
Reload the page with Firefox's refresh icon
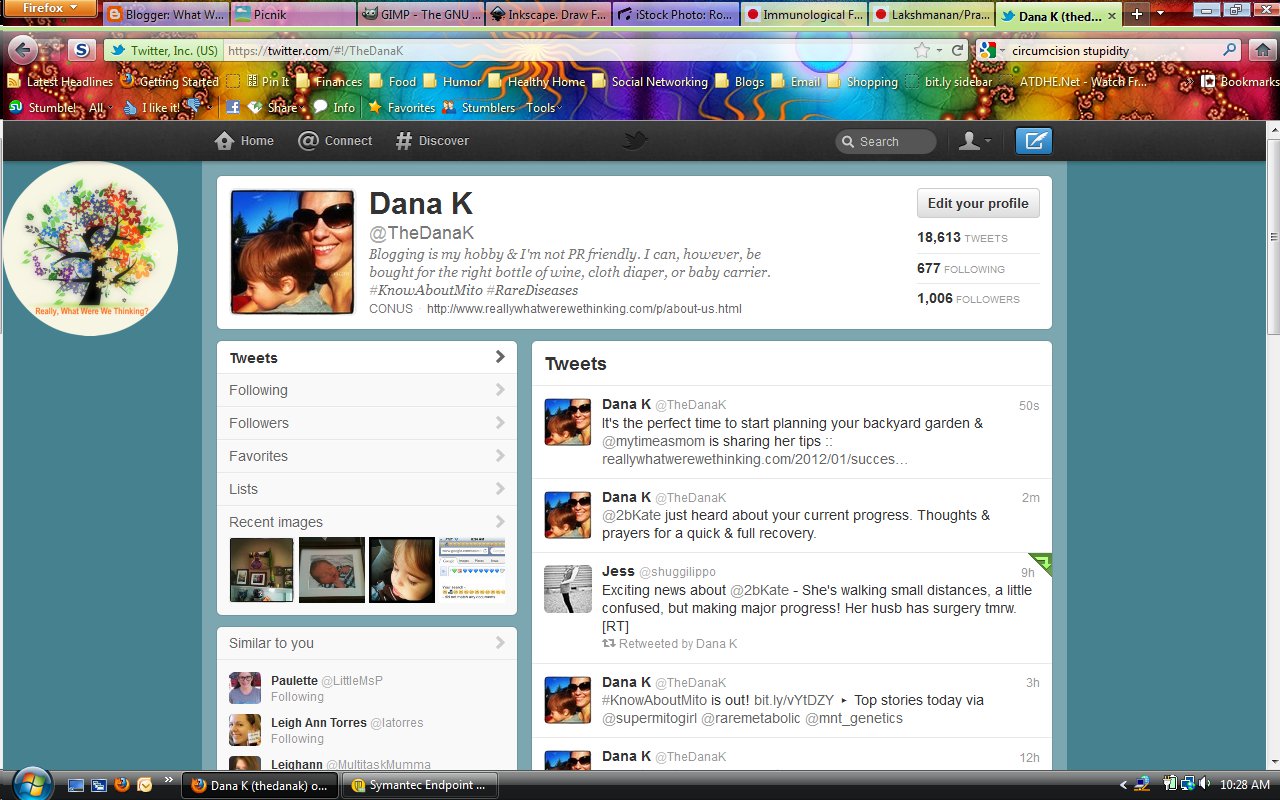[959, 48]
